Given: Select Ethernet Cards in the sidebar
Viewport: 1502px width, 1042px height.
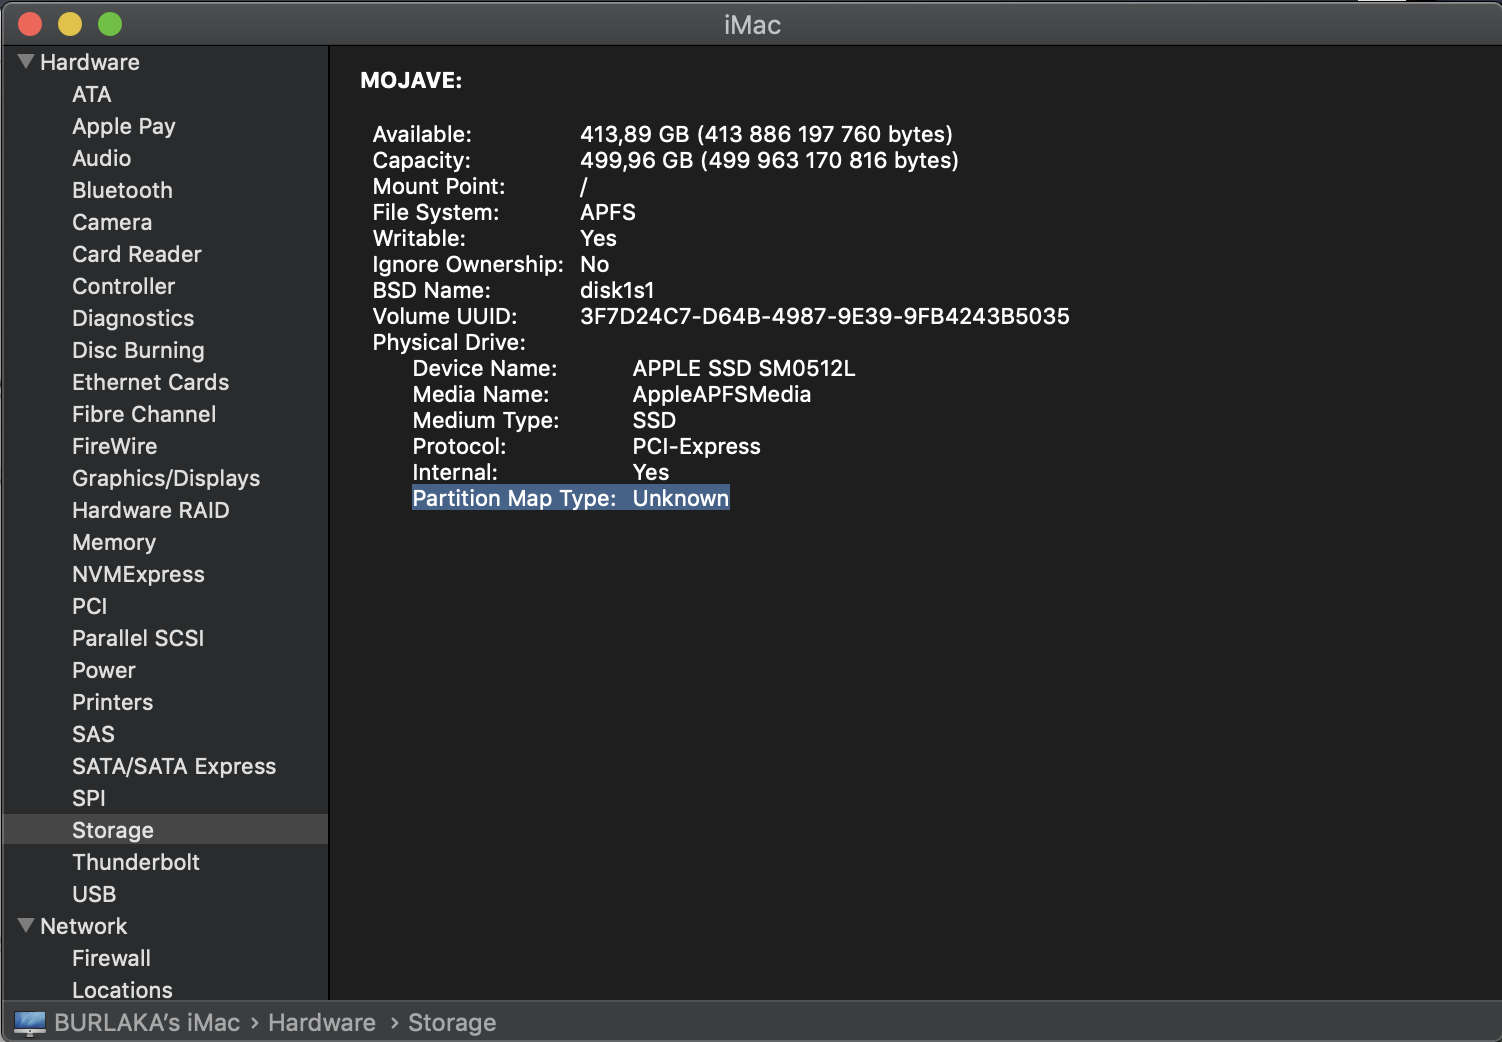Looking at the screenshot, I should (x=151, y=382).
